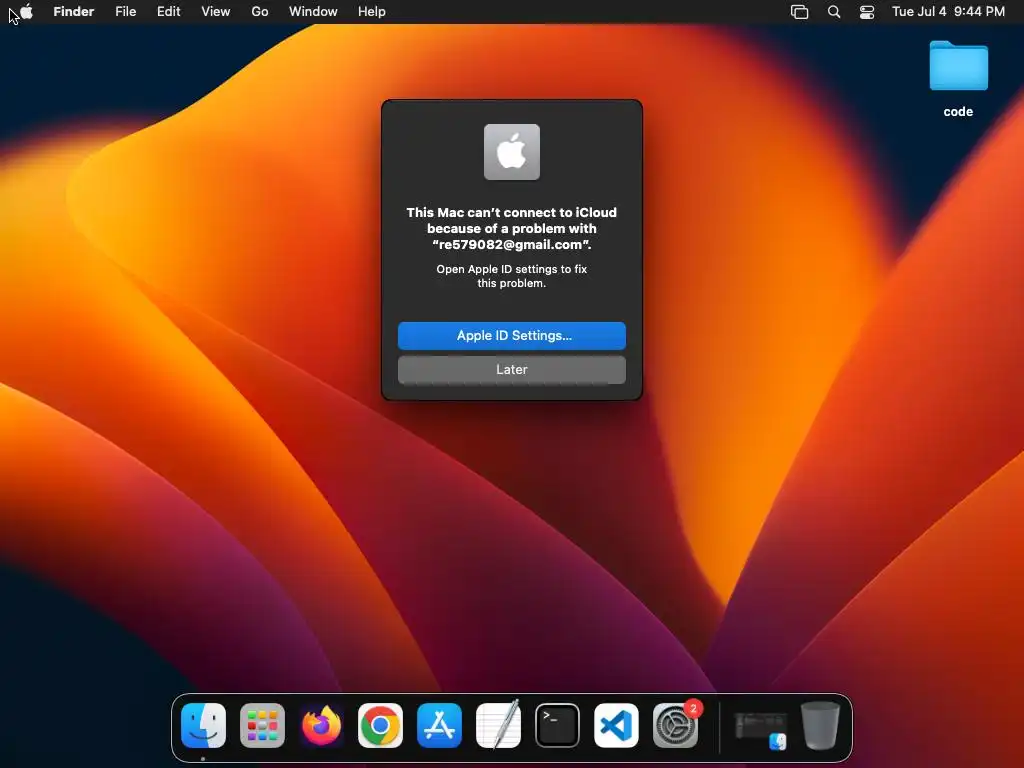
Task: Click the Apple logo in the dialog
Action: pos(512,152)
